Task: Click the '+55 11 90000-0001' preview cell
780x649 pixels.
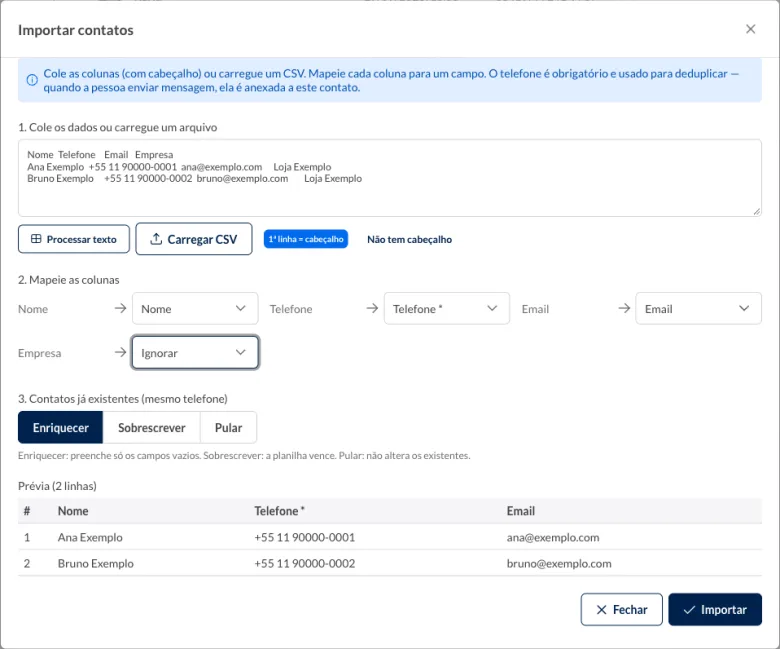Action: pyautogui.click(x=304, y=537)
